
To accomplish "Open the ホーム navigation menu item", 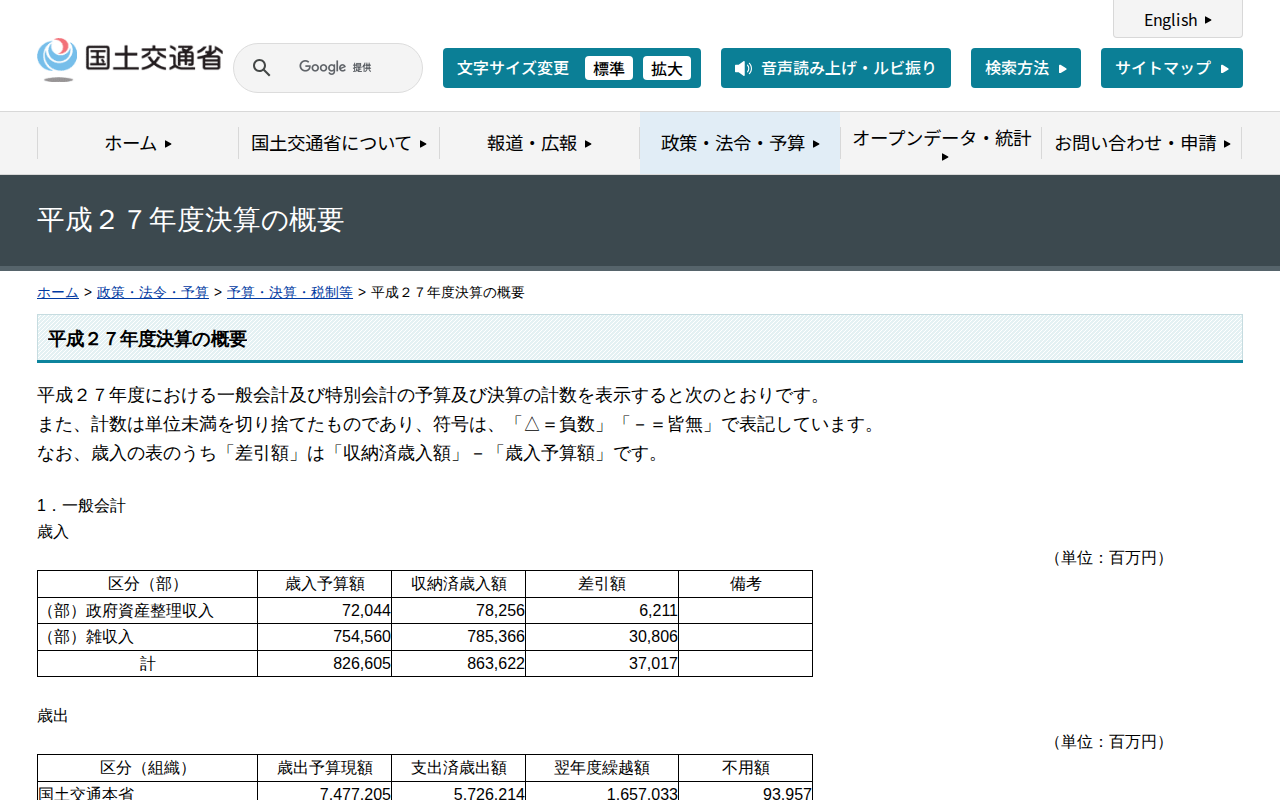I will click(x=138, y=143).
